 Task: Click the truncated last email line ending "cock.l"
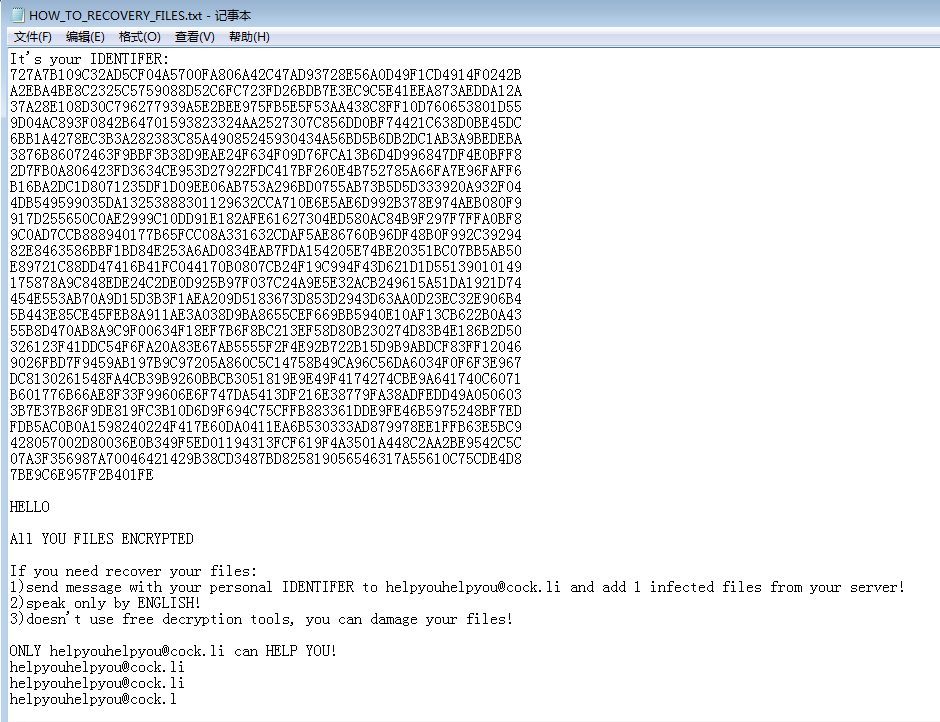point(93,699)
